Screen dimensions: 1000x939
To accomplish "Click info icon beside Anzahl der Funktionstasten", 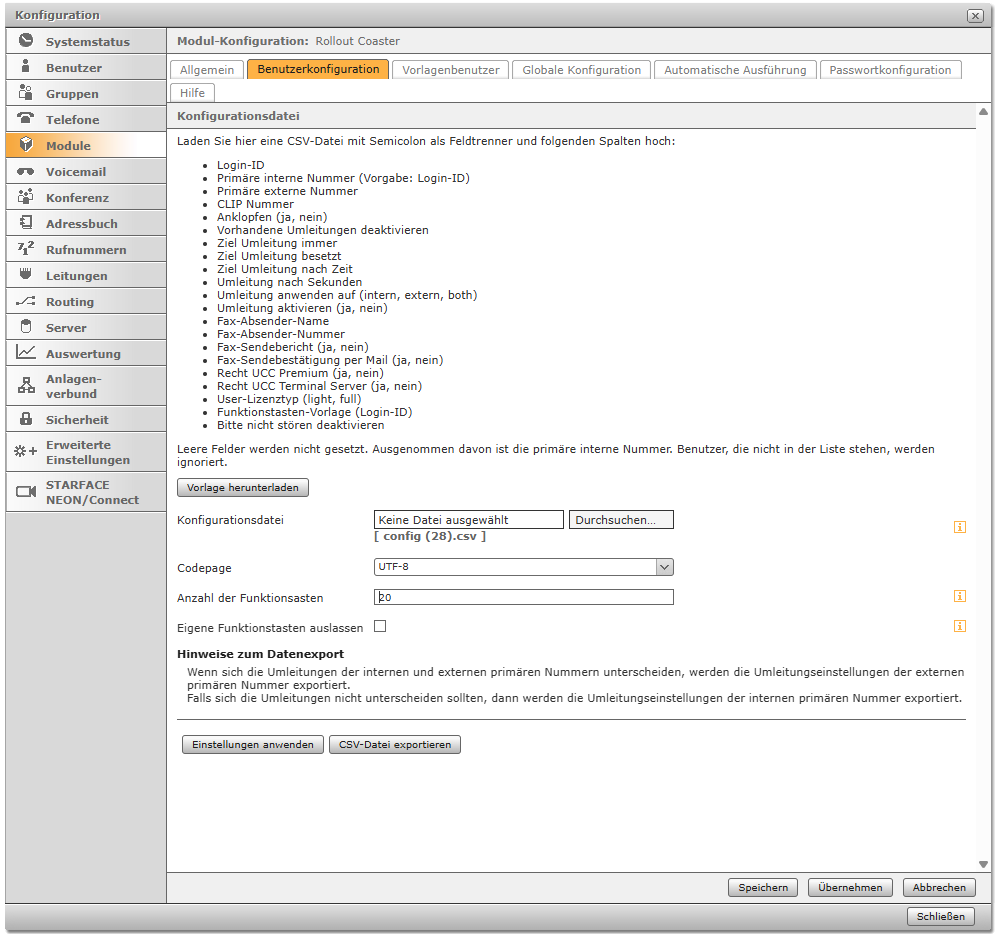I will point(959,597).
